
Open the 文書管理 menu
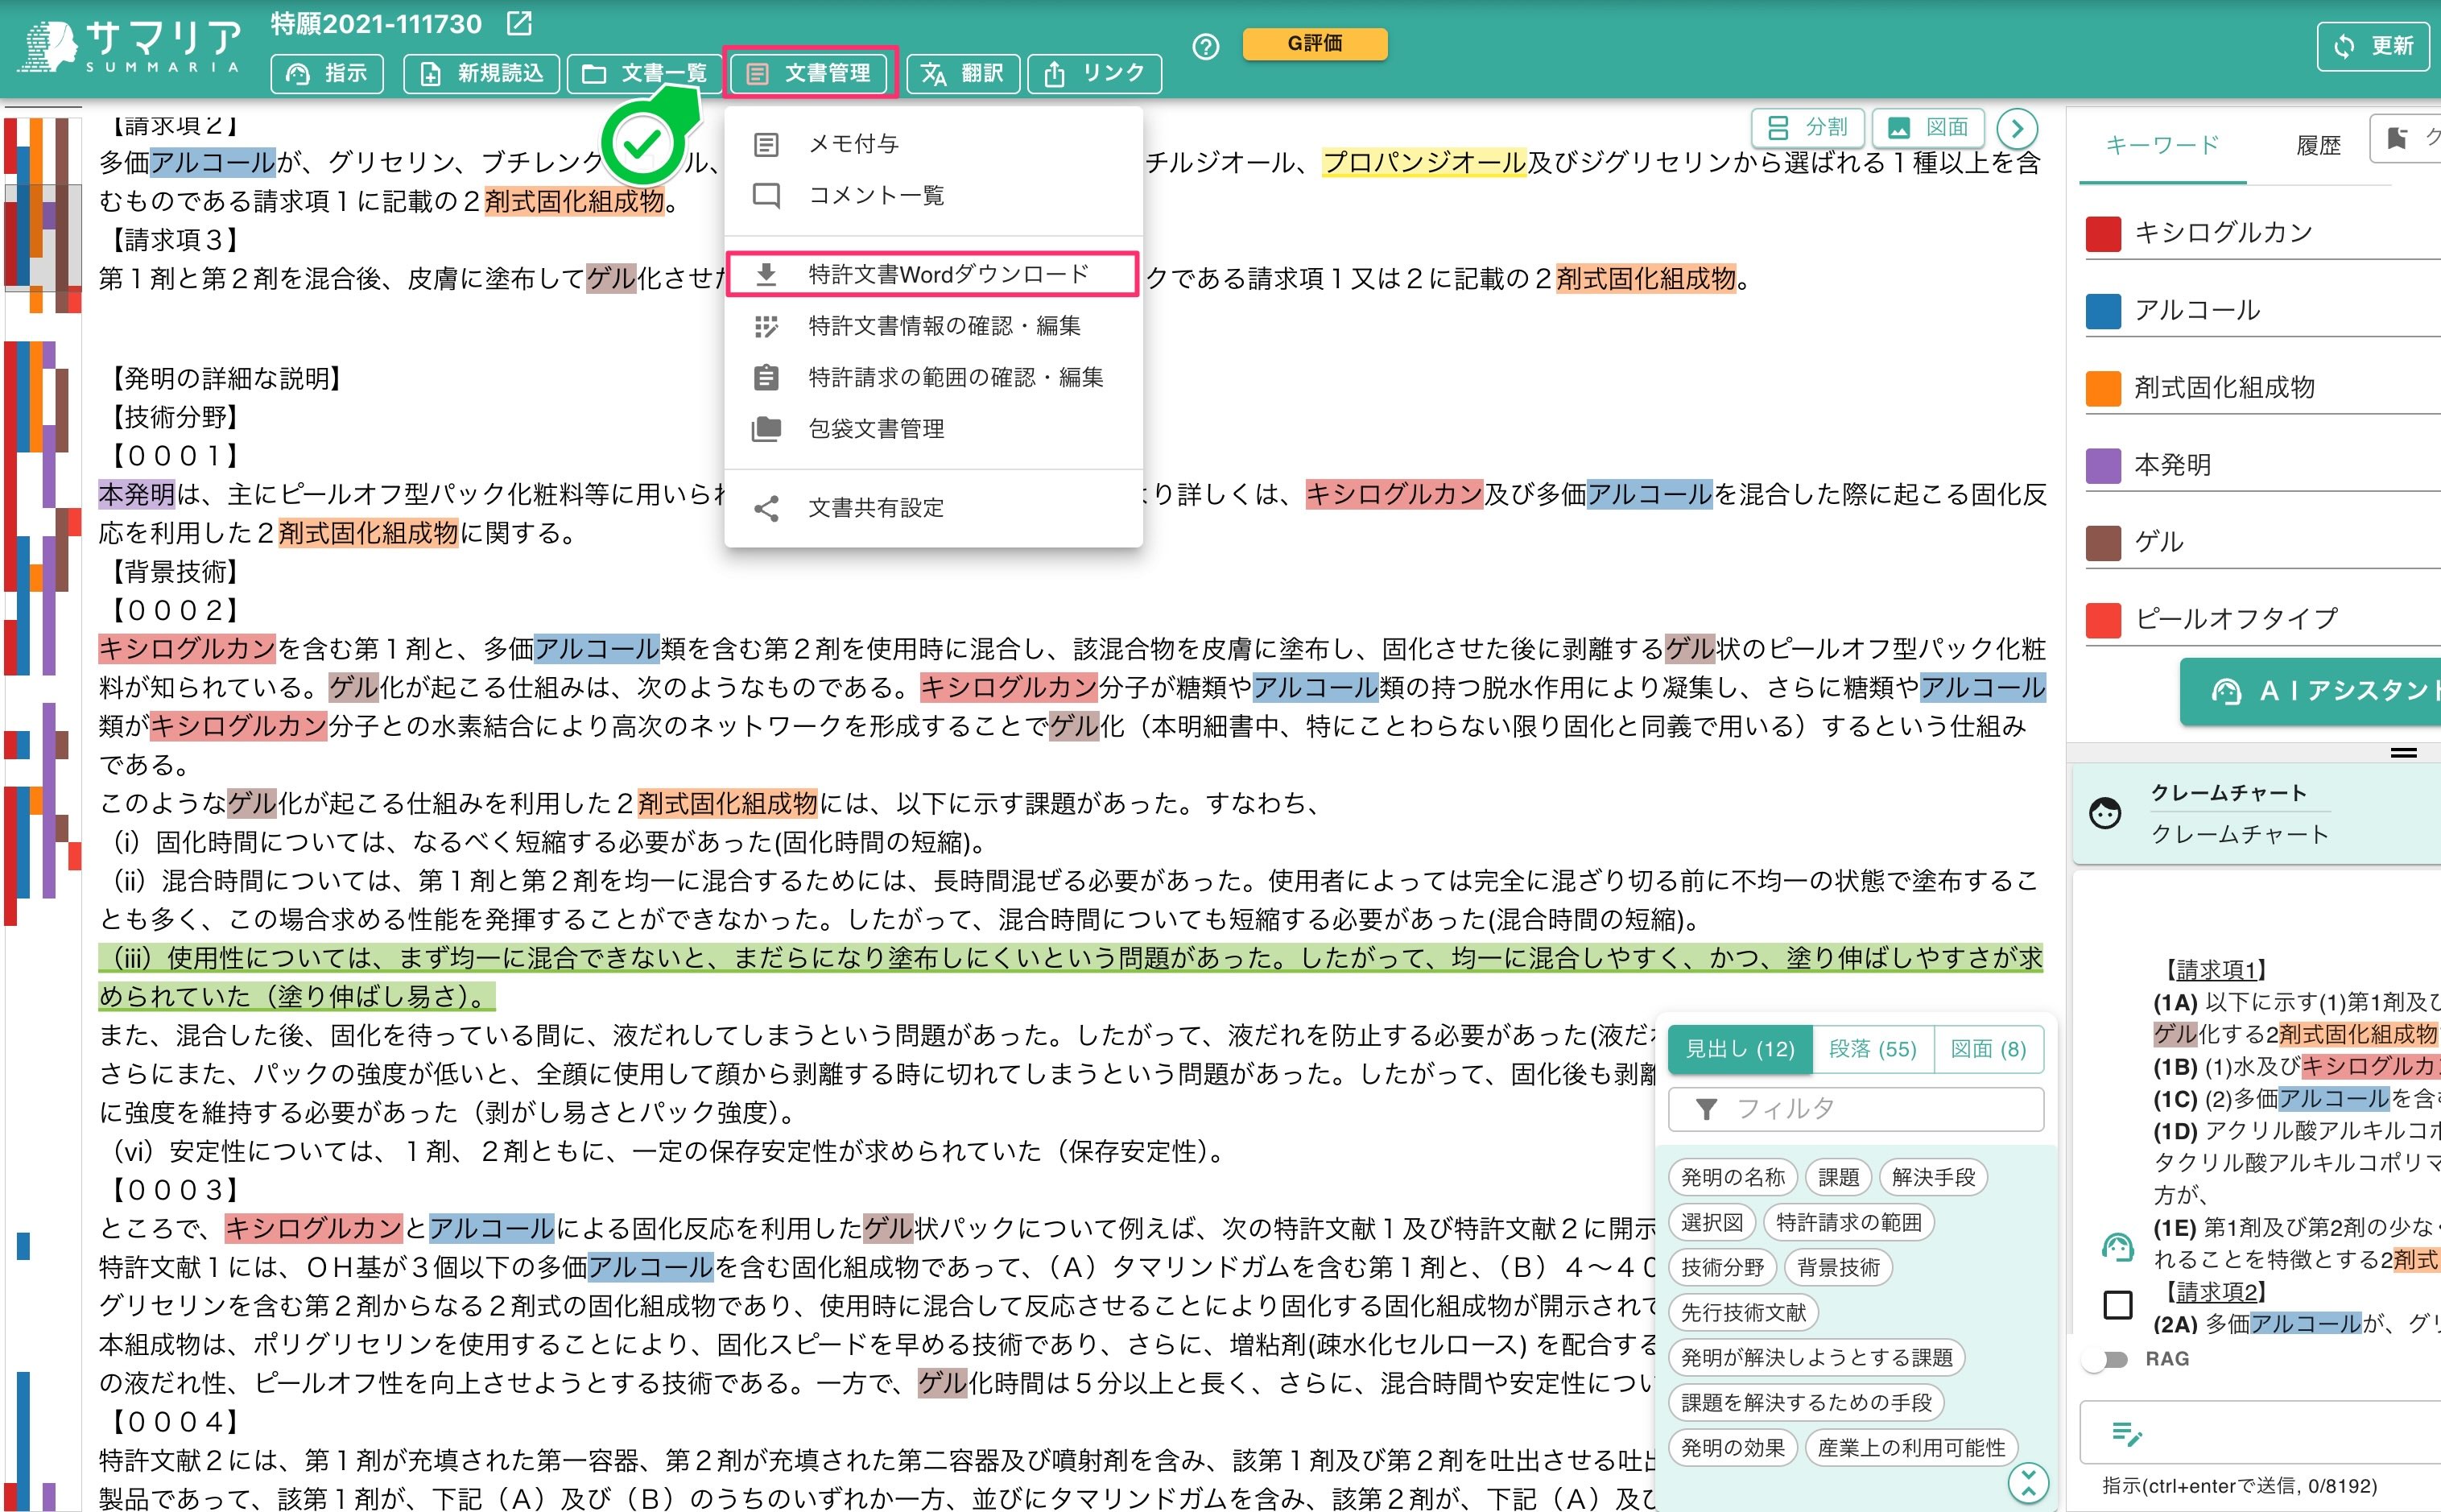(809, 73)
